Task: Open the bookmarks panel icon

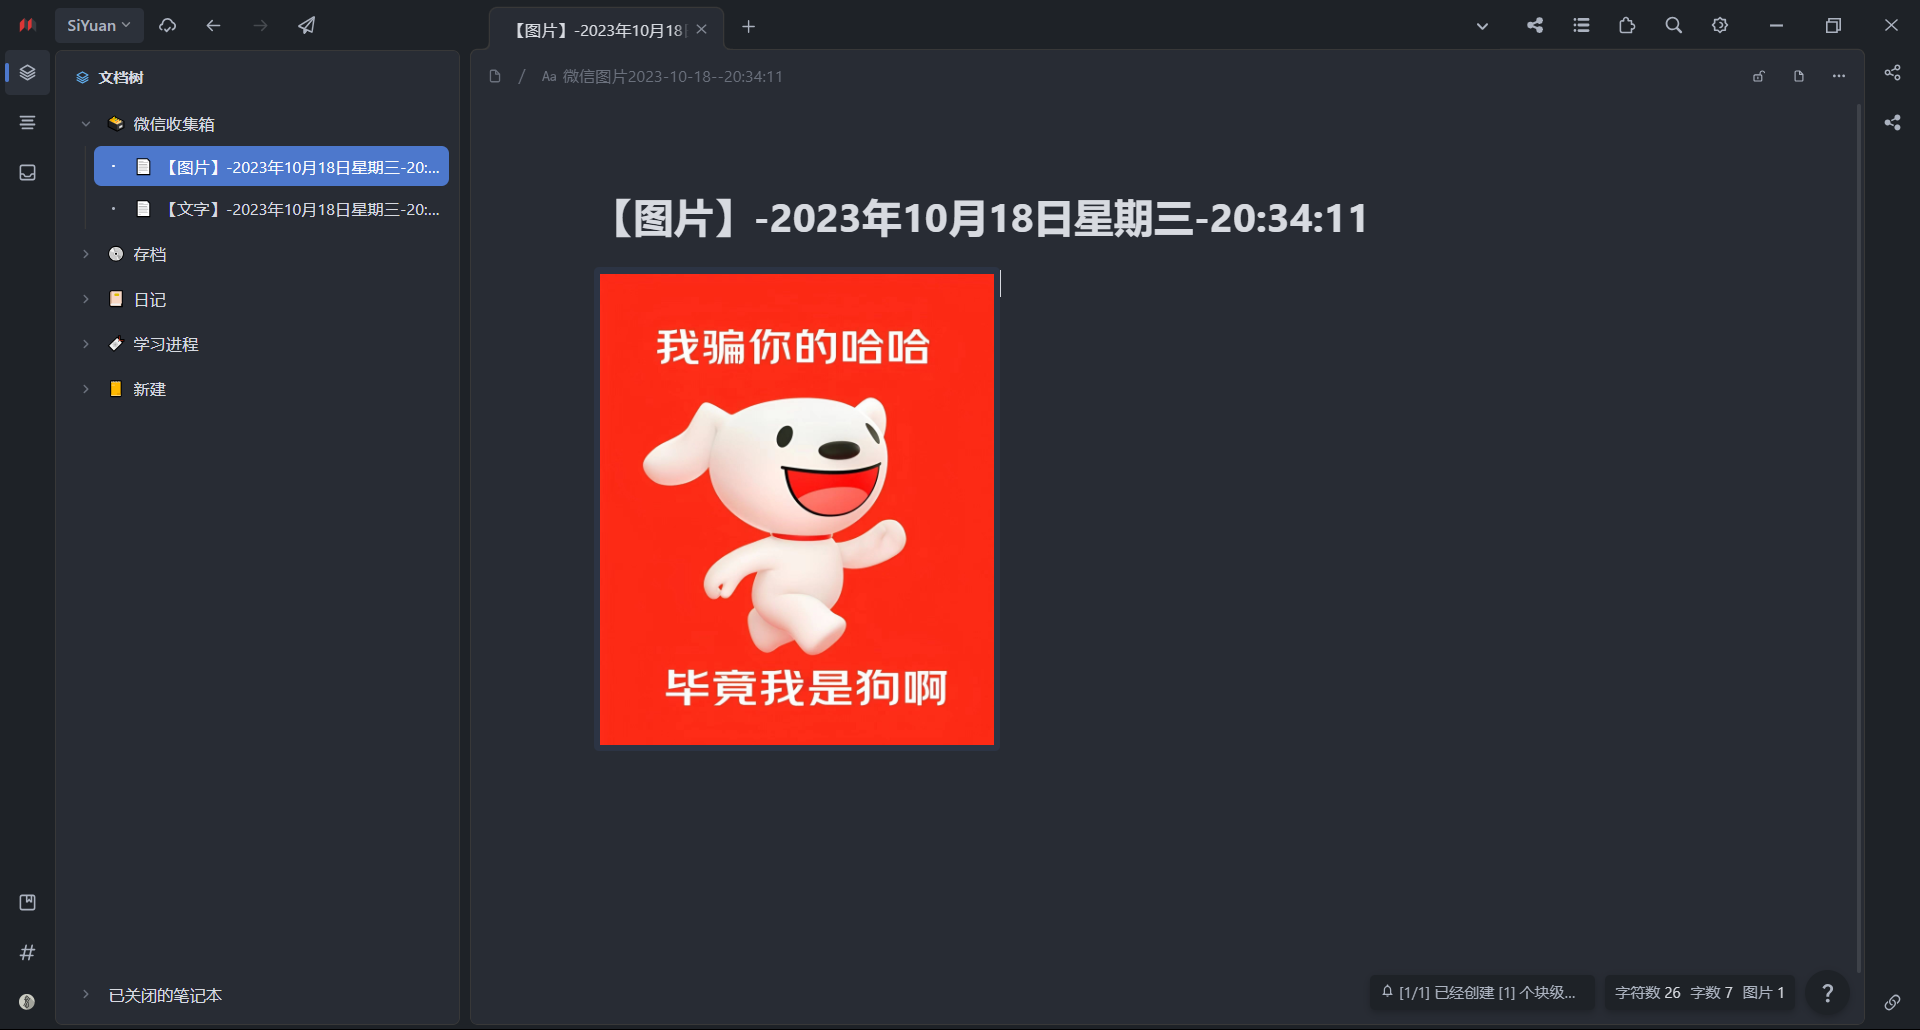Action: click(x=27, y=902)
